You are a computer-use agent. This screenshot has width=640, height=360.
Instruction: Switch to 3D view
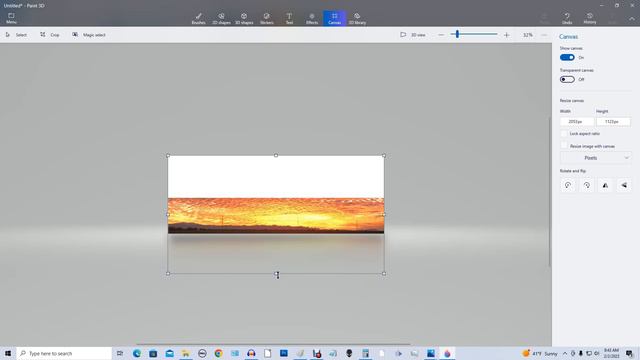(x=413, y=35)
